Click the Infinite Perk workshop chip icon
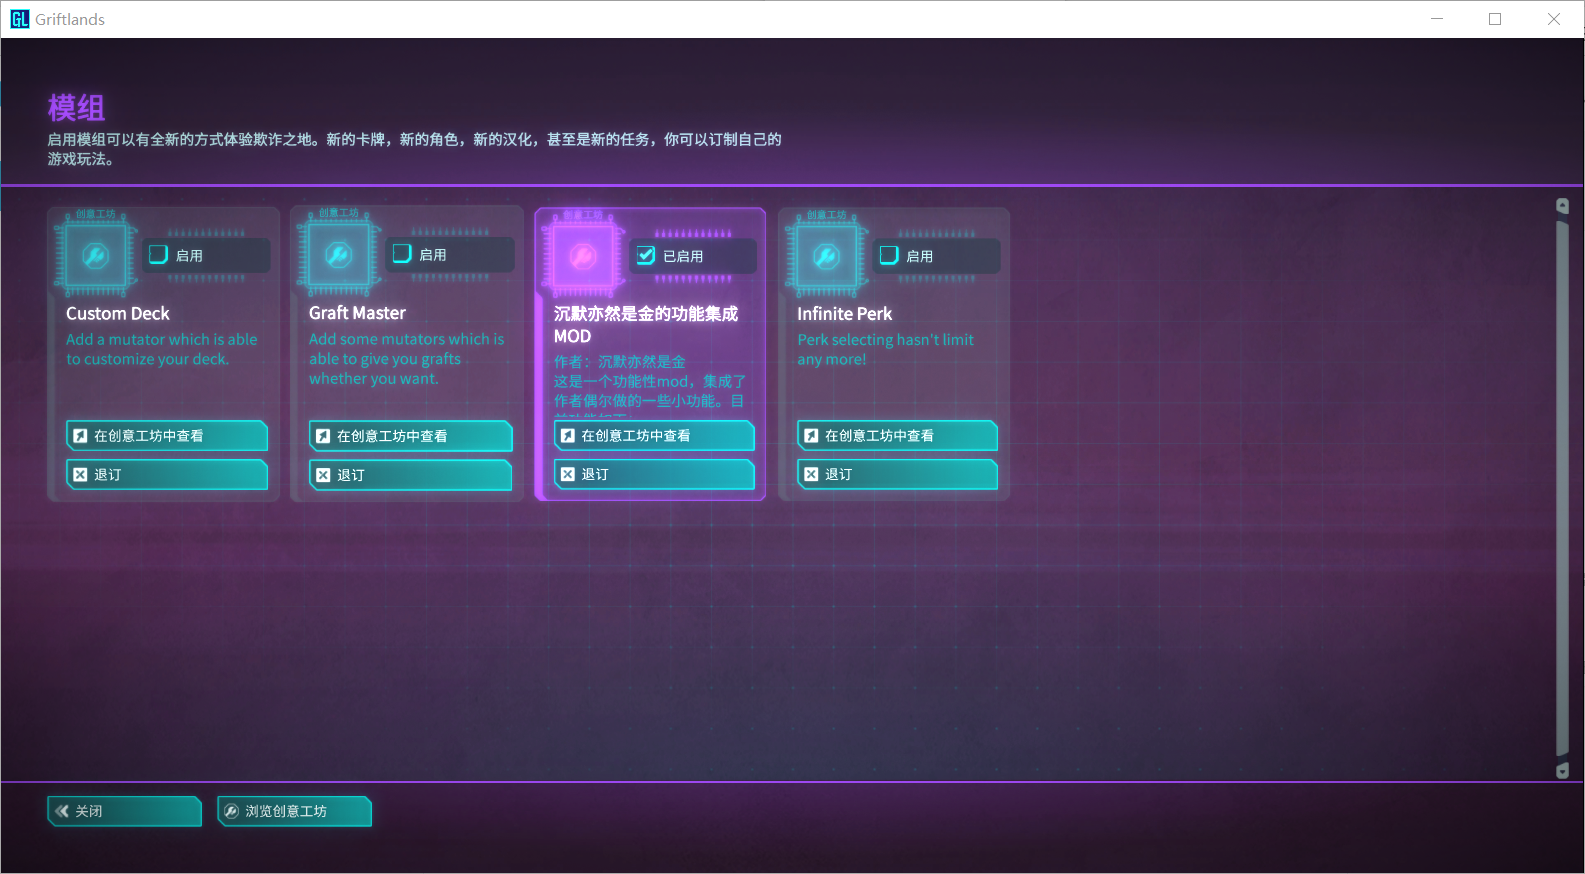Image resolution: width=1585 pixels, height=874 pixels. (826, 257)
